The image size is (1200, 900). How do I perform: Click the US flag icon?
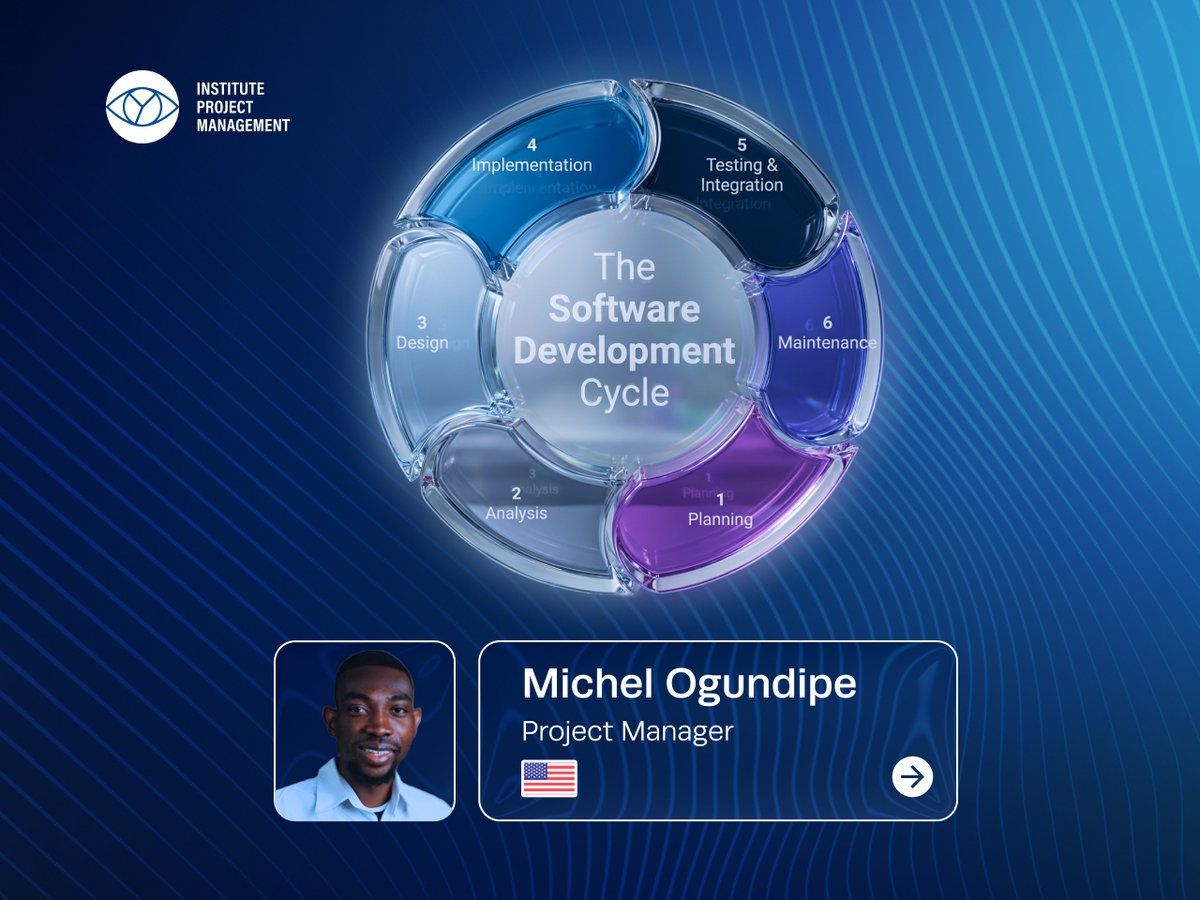click(x=549, y=778)
